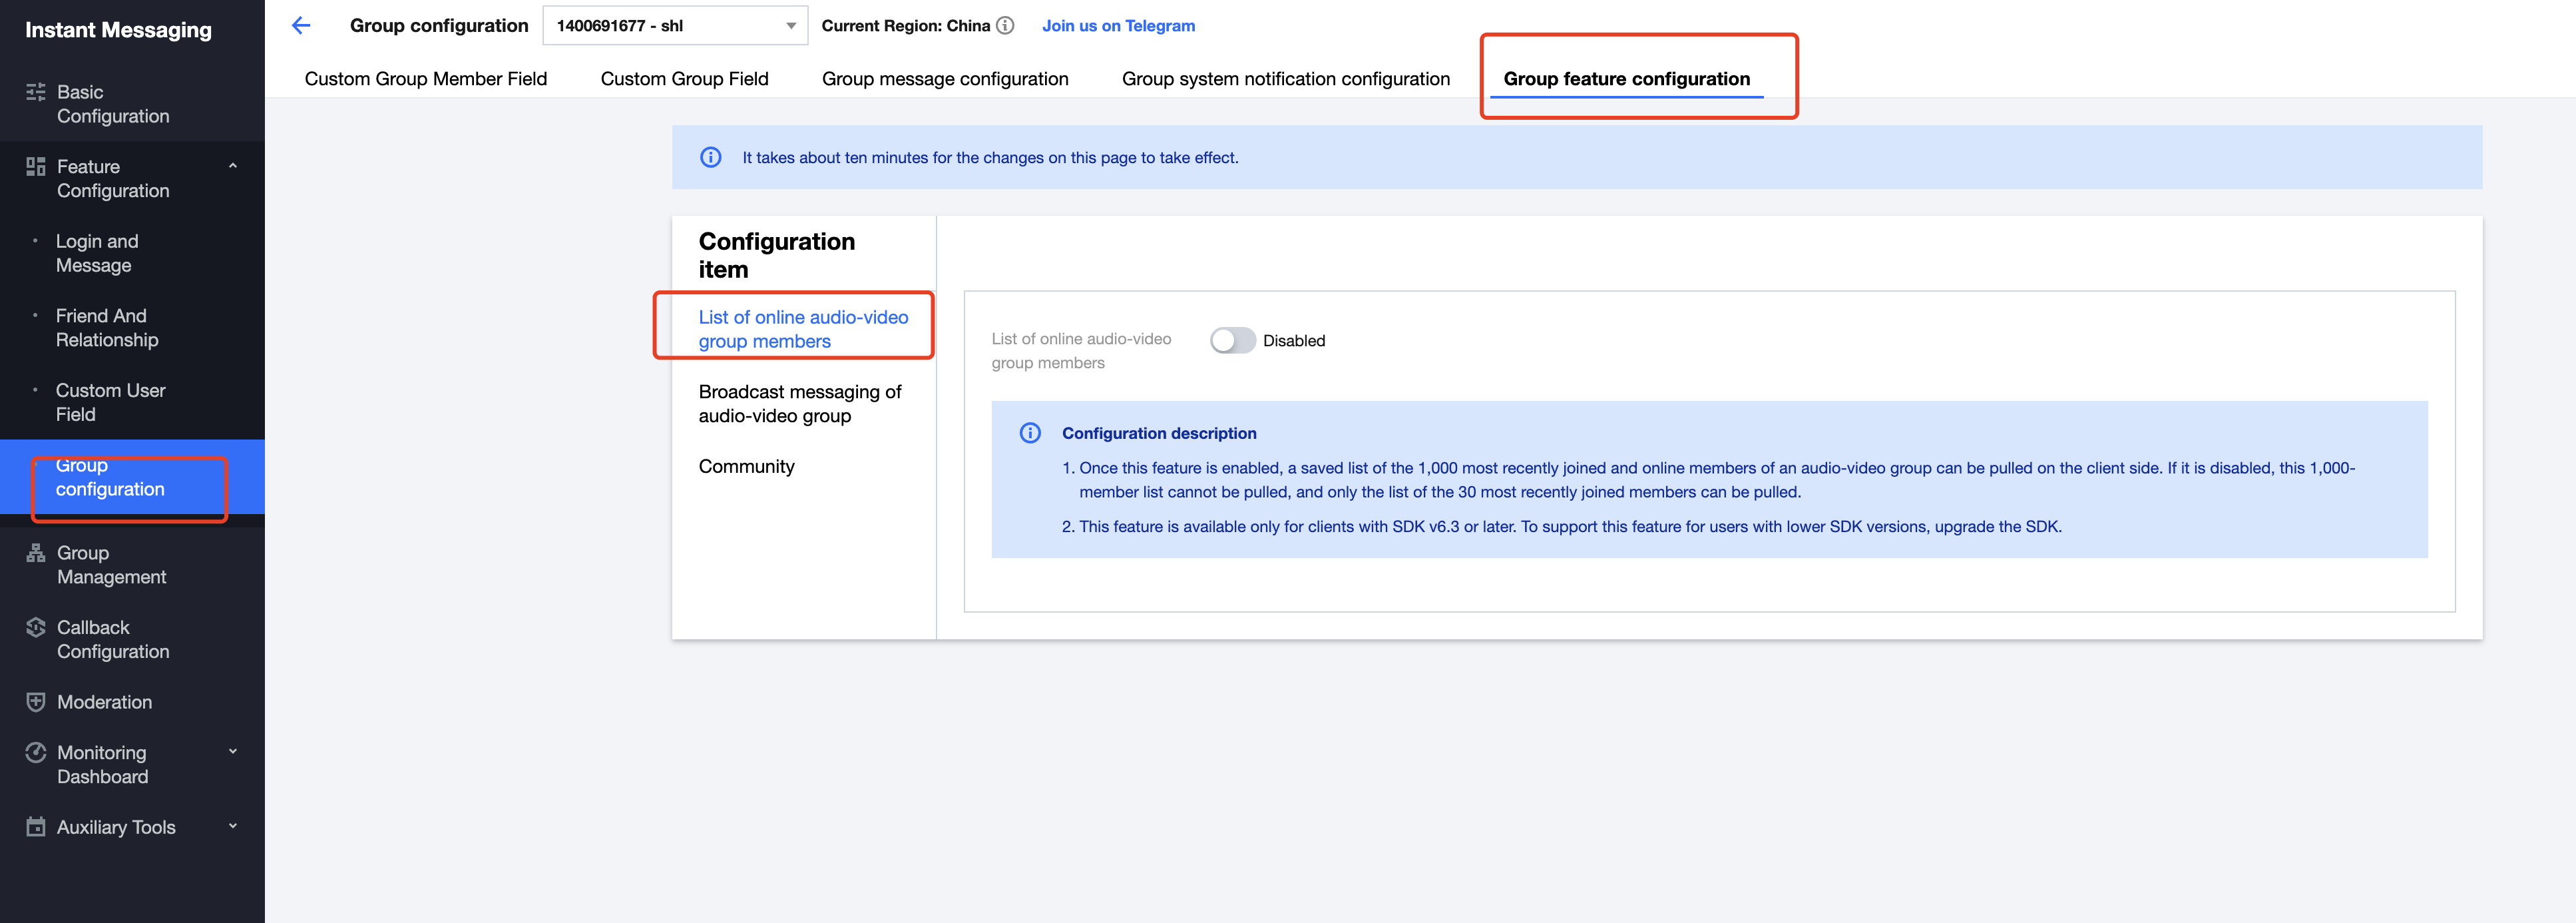The image size is (2576, 923).
Task: Expand the Monitoring Dashboard submenu chevron
Action: pos(233,752)
